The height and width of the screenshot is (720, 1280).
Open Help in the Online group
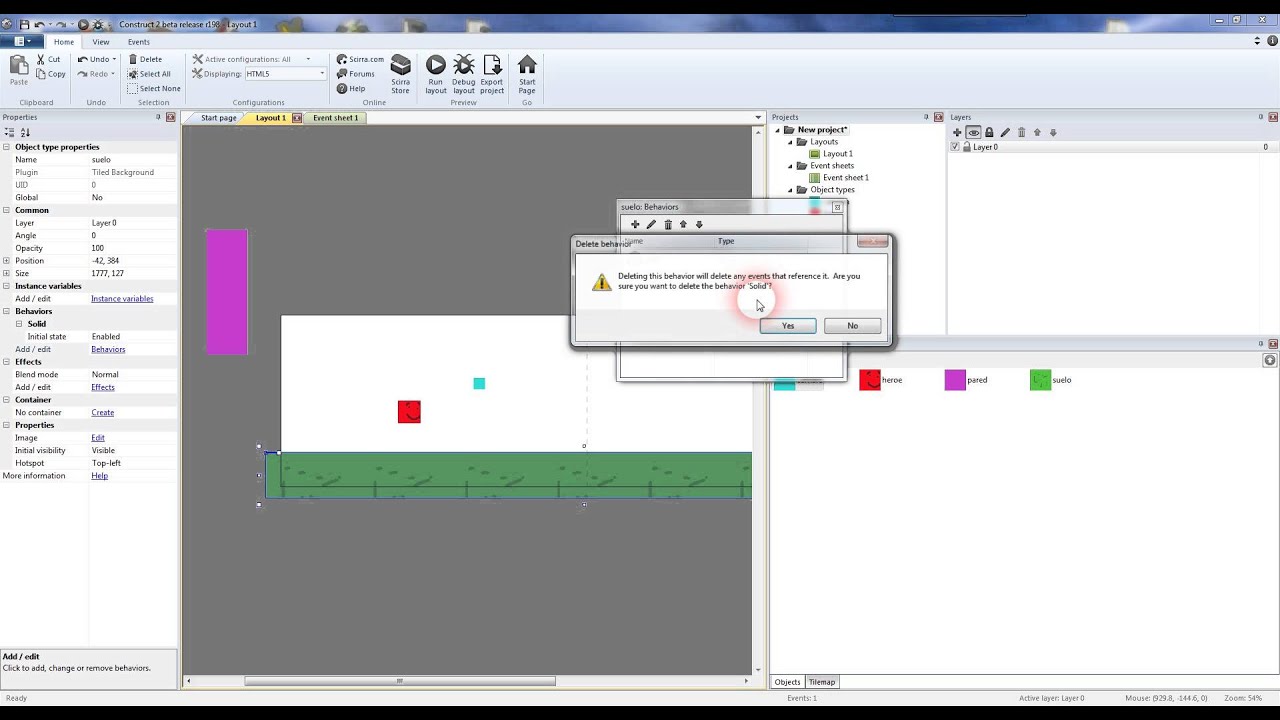[x=351, y=88]
